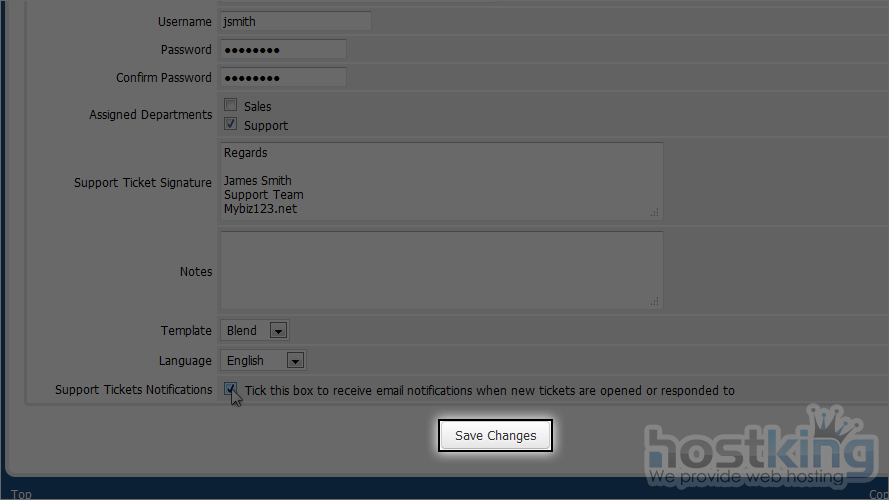Select the Confirm Password field
The width and height of the screenshot is (889, 500).
coord(283,77)
